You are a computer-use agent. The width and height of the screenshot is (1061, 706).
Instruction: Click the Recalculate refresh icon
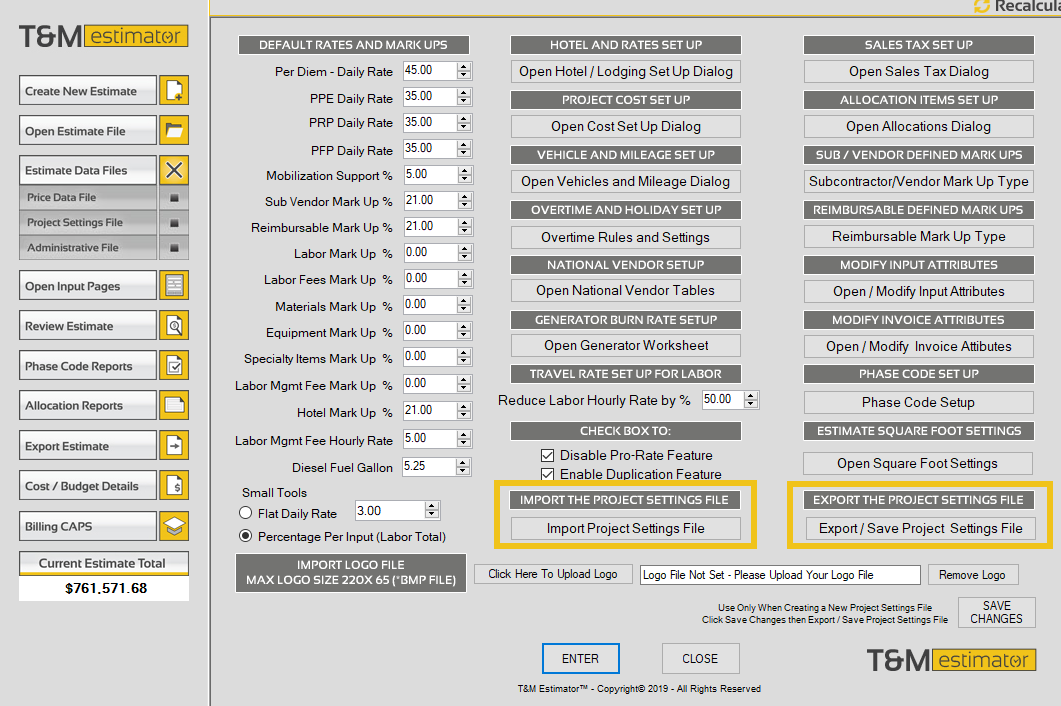tap(981, 6)
